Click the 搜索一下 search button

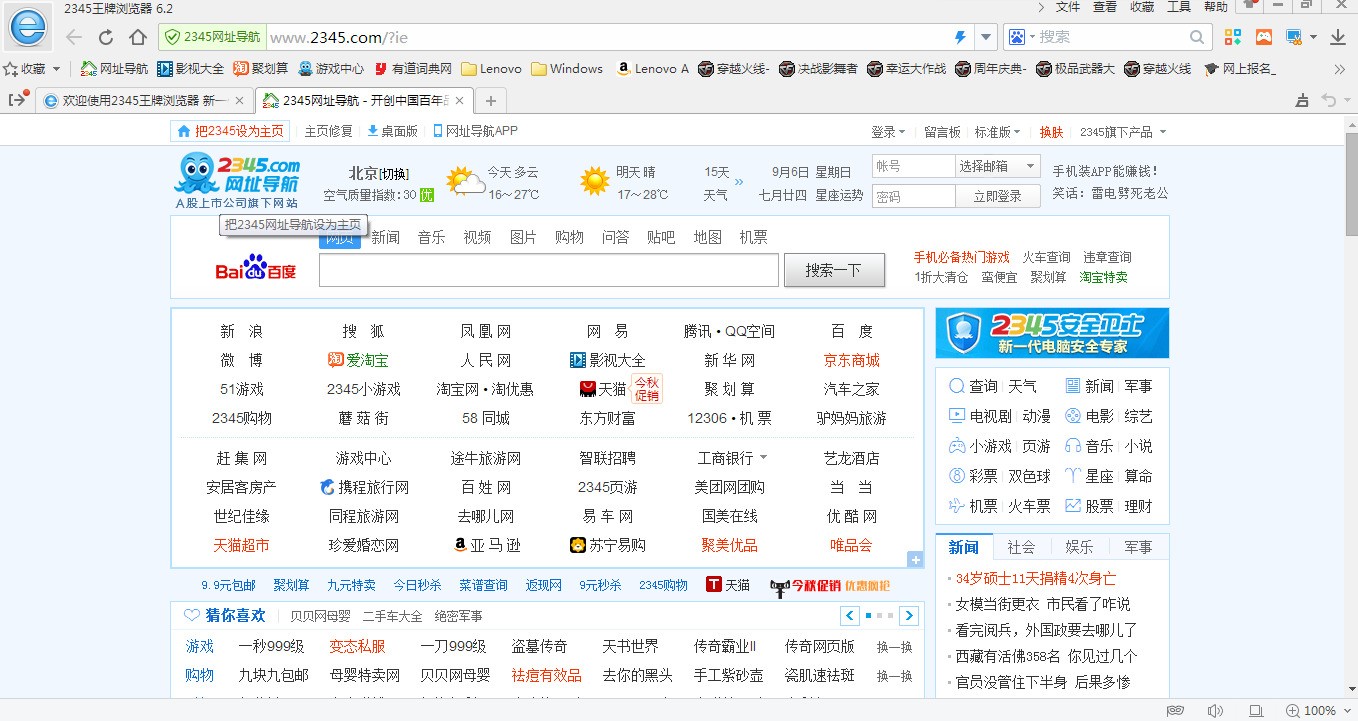coord(834,270)
